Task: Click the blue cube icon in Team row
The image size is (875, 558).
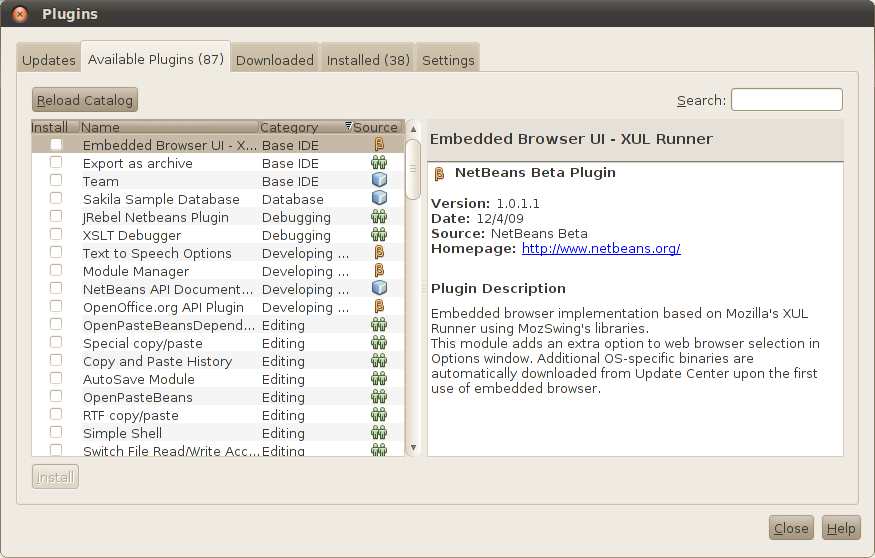Action: (x=379, y=181)
